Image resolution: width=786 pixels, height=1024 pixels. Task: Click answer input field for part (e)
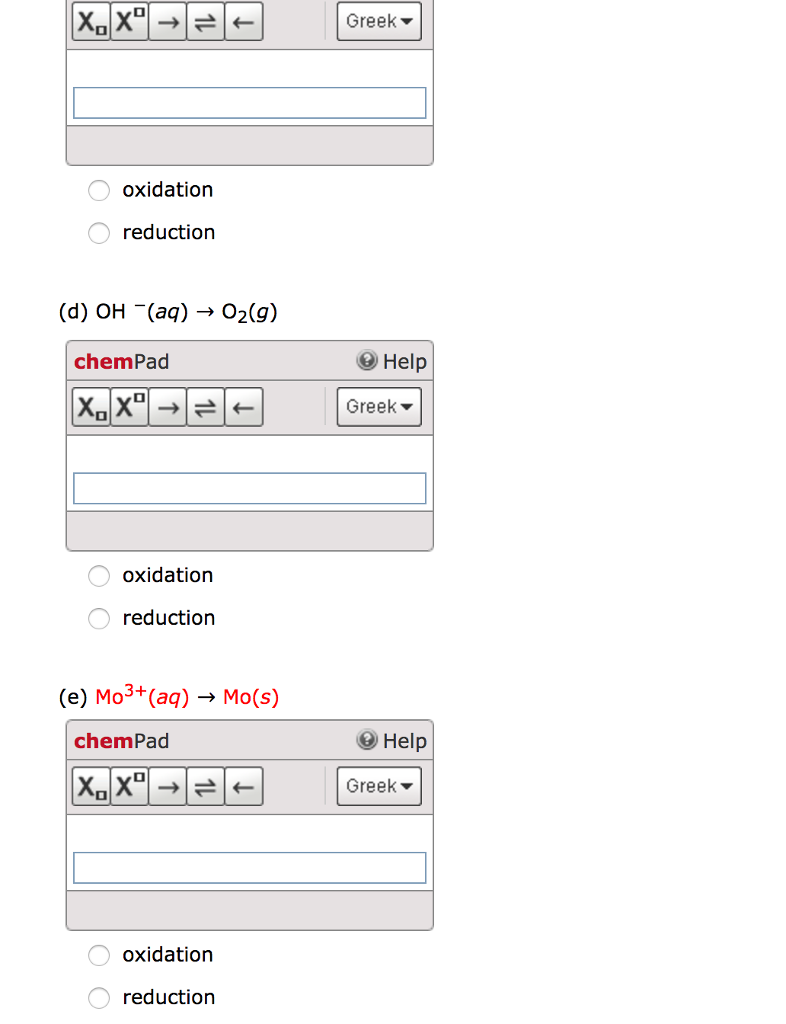click(249, 867)
